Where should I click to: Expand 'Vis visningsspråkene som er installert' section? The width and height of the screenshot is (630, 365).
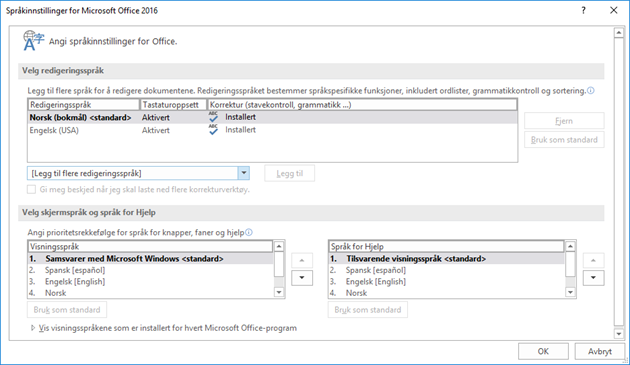click(x=33, y=328)
